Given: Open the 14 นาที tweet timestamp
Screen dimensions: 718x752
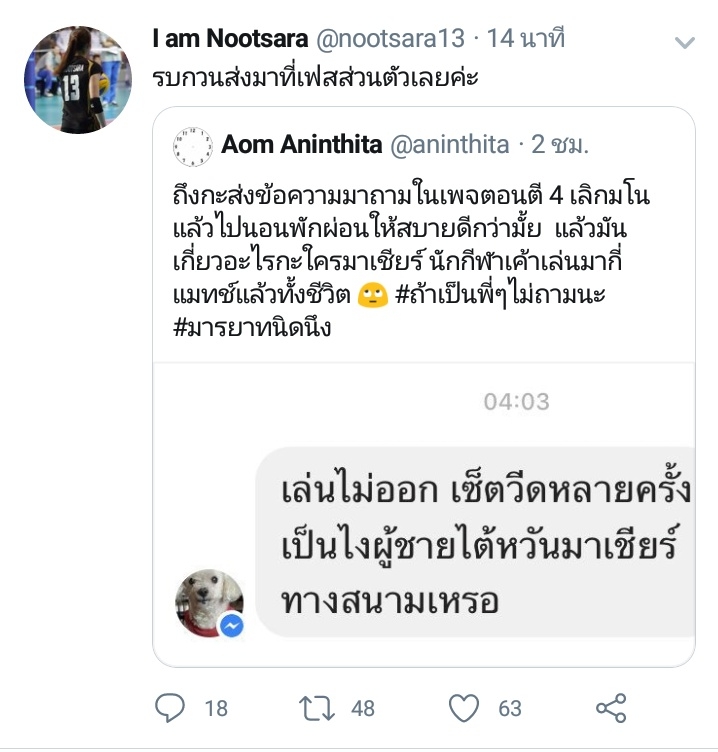Looking at the screenshot, I should pos(526,38).
